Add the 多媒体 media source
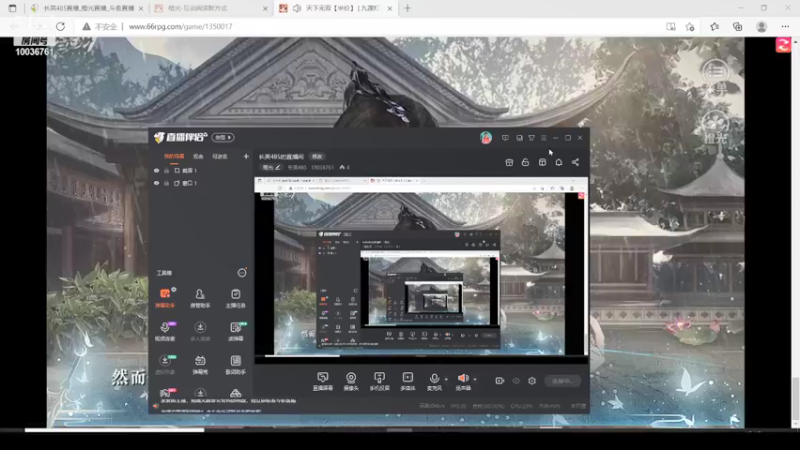 click(408, 381)
